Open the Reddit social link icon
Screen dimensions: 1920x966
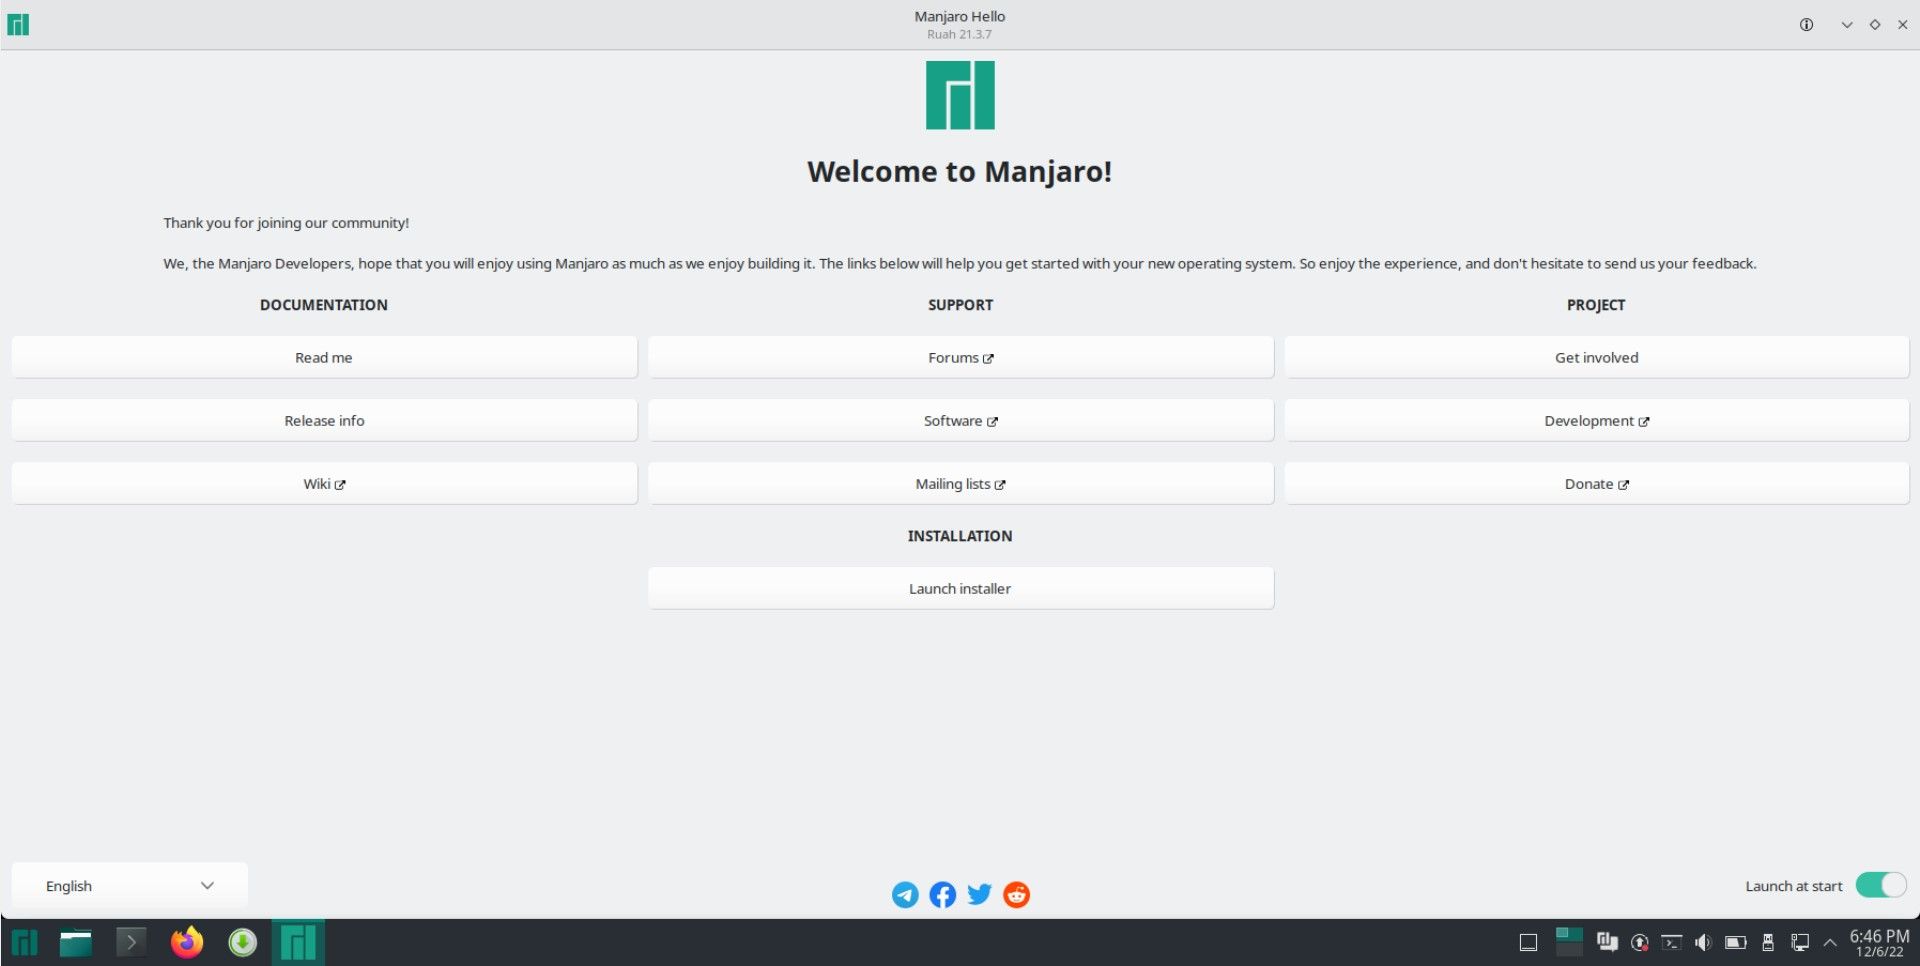click(1016, 894)
